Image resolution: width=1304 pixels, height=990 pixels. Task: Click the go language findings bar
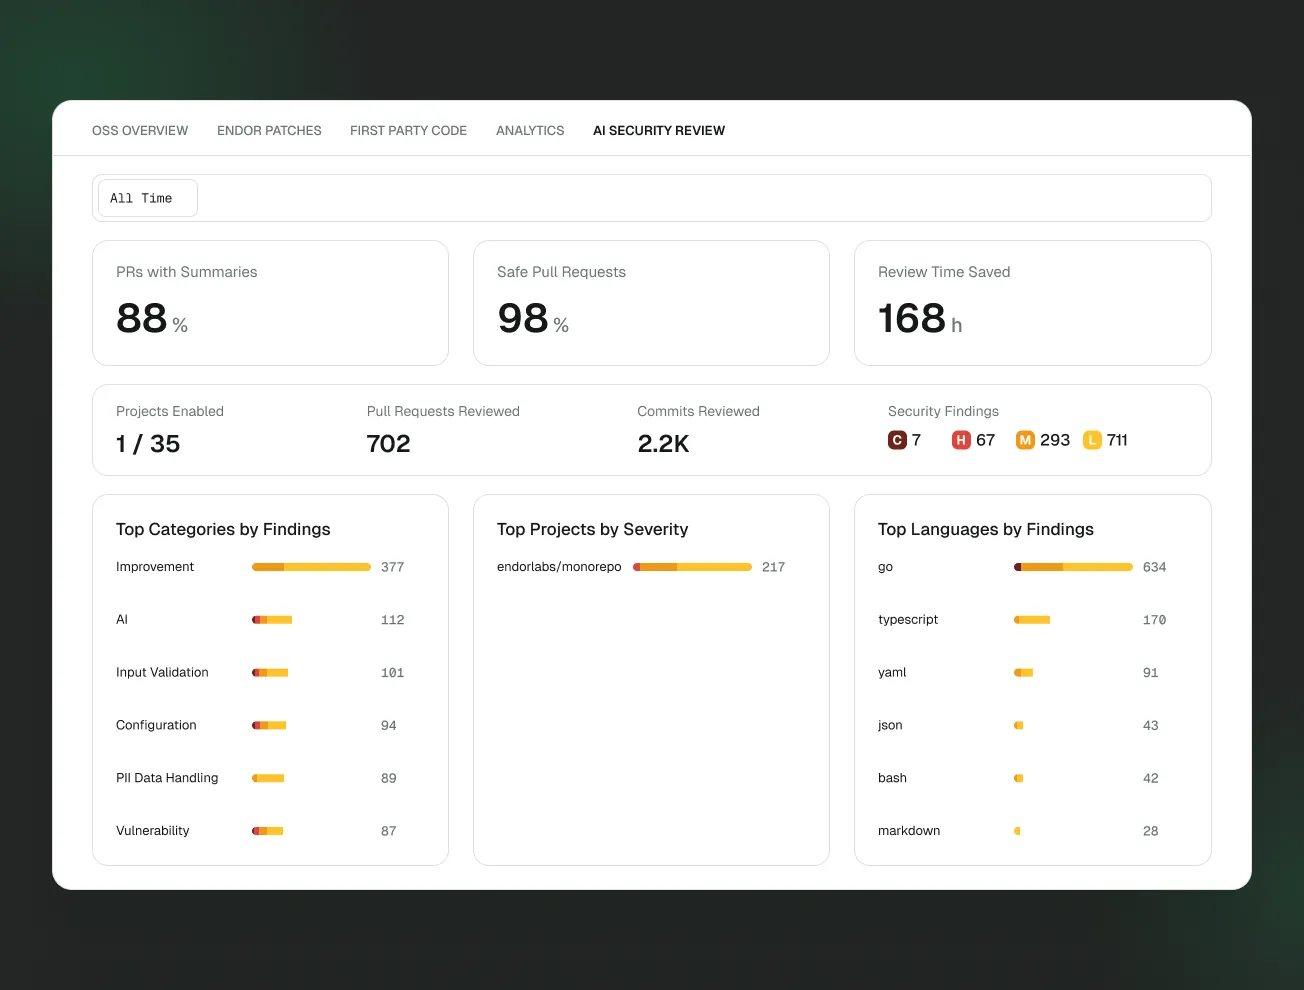click(x=1073, y=567)
